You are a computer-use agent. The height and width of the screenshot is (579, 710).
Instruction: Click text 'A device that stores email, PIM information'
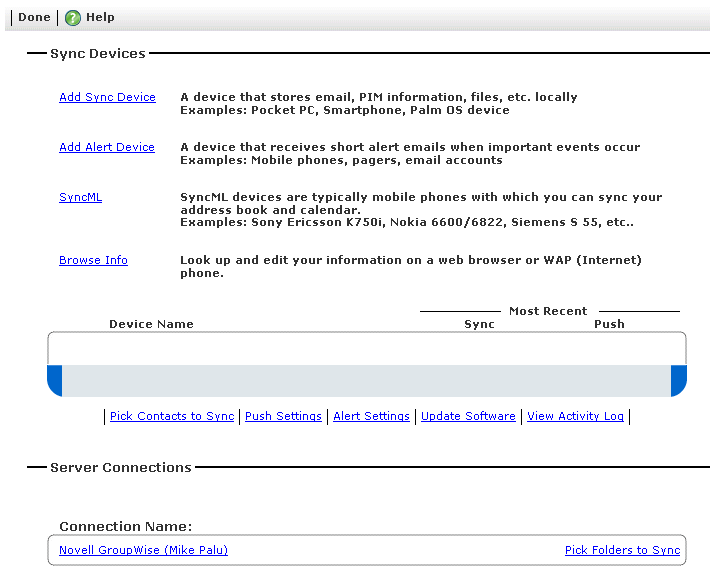point(323,97)
